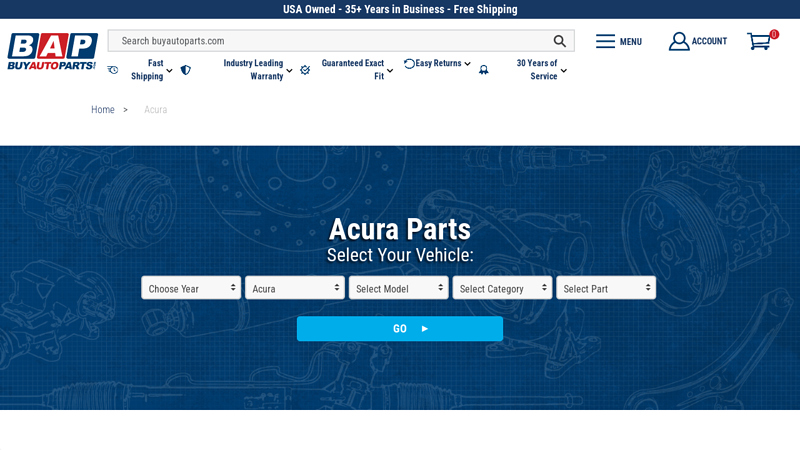The width and height of the screenshot is (800, 450).
Task: Open the Select Model dropdown
Action: (x=398, y=288)
